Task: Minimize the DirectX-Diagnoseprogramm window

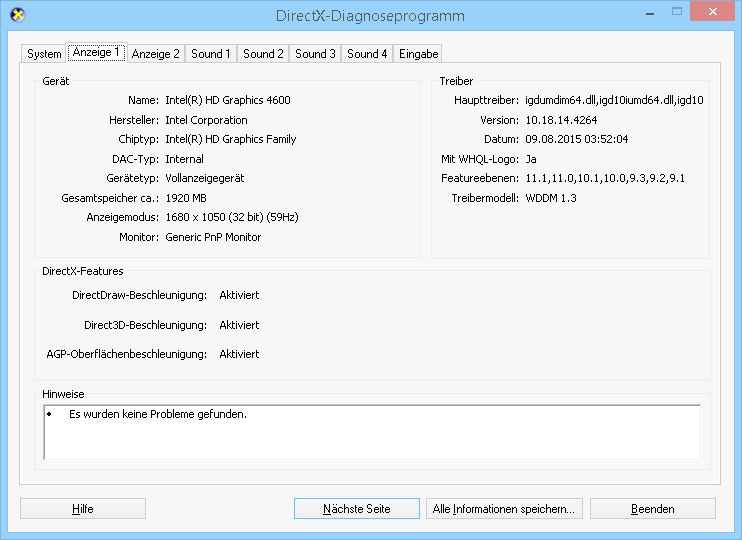Action: (650, 12)
